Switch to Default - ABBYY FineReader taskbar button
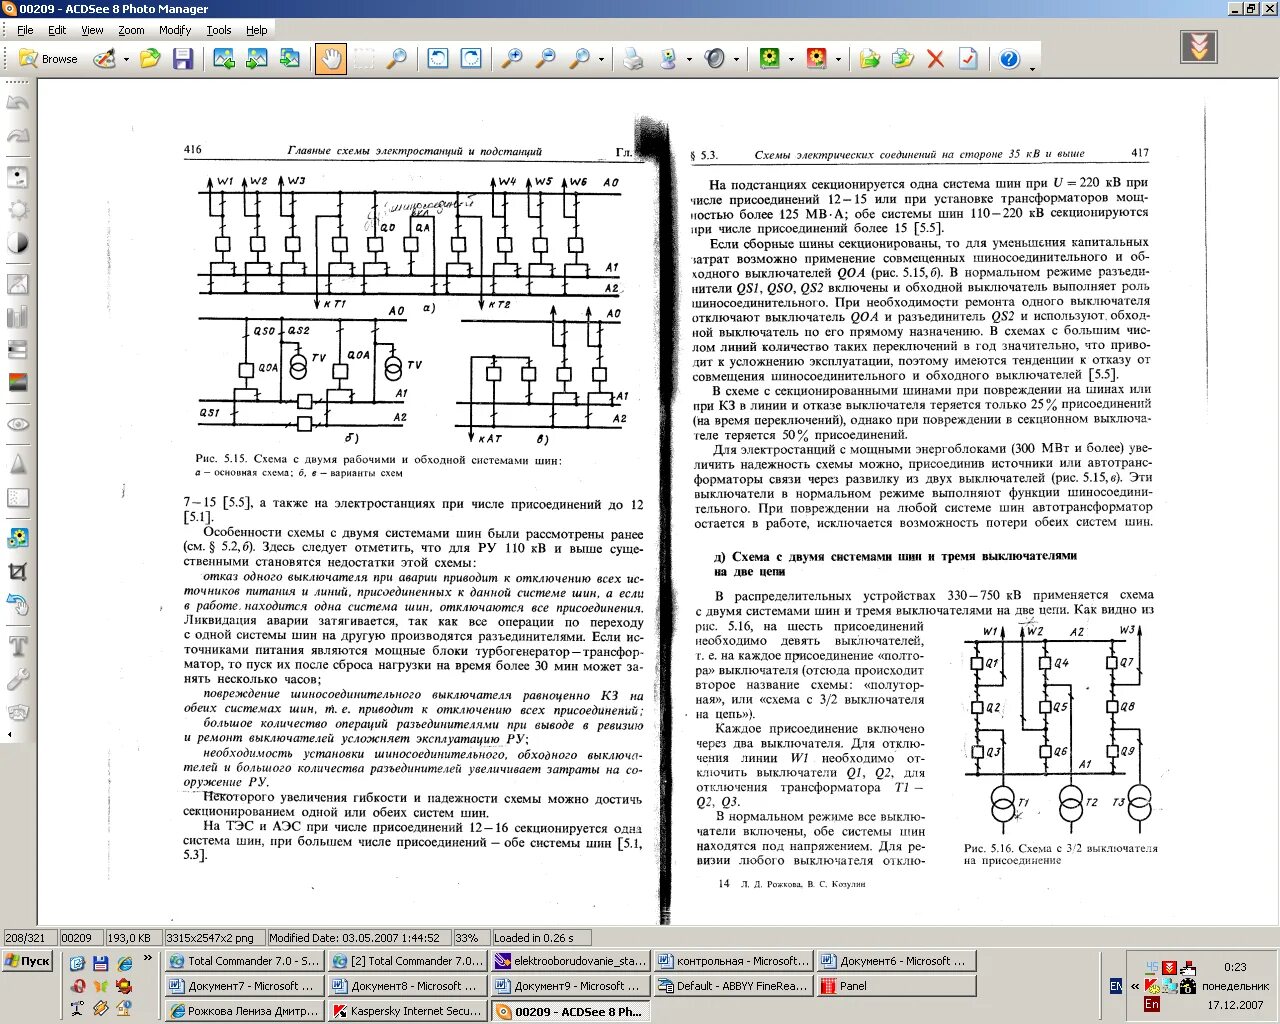 click(x=733, y=986)
